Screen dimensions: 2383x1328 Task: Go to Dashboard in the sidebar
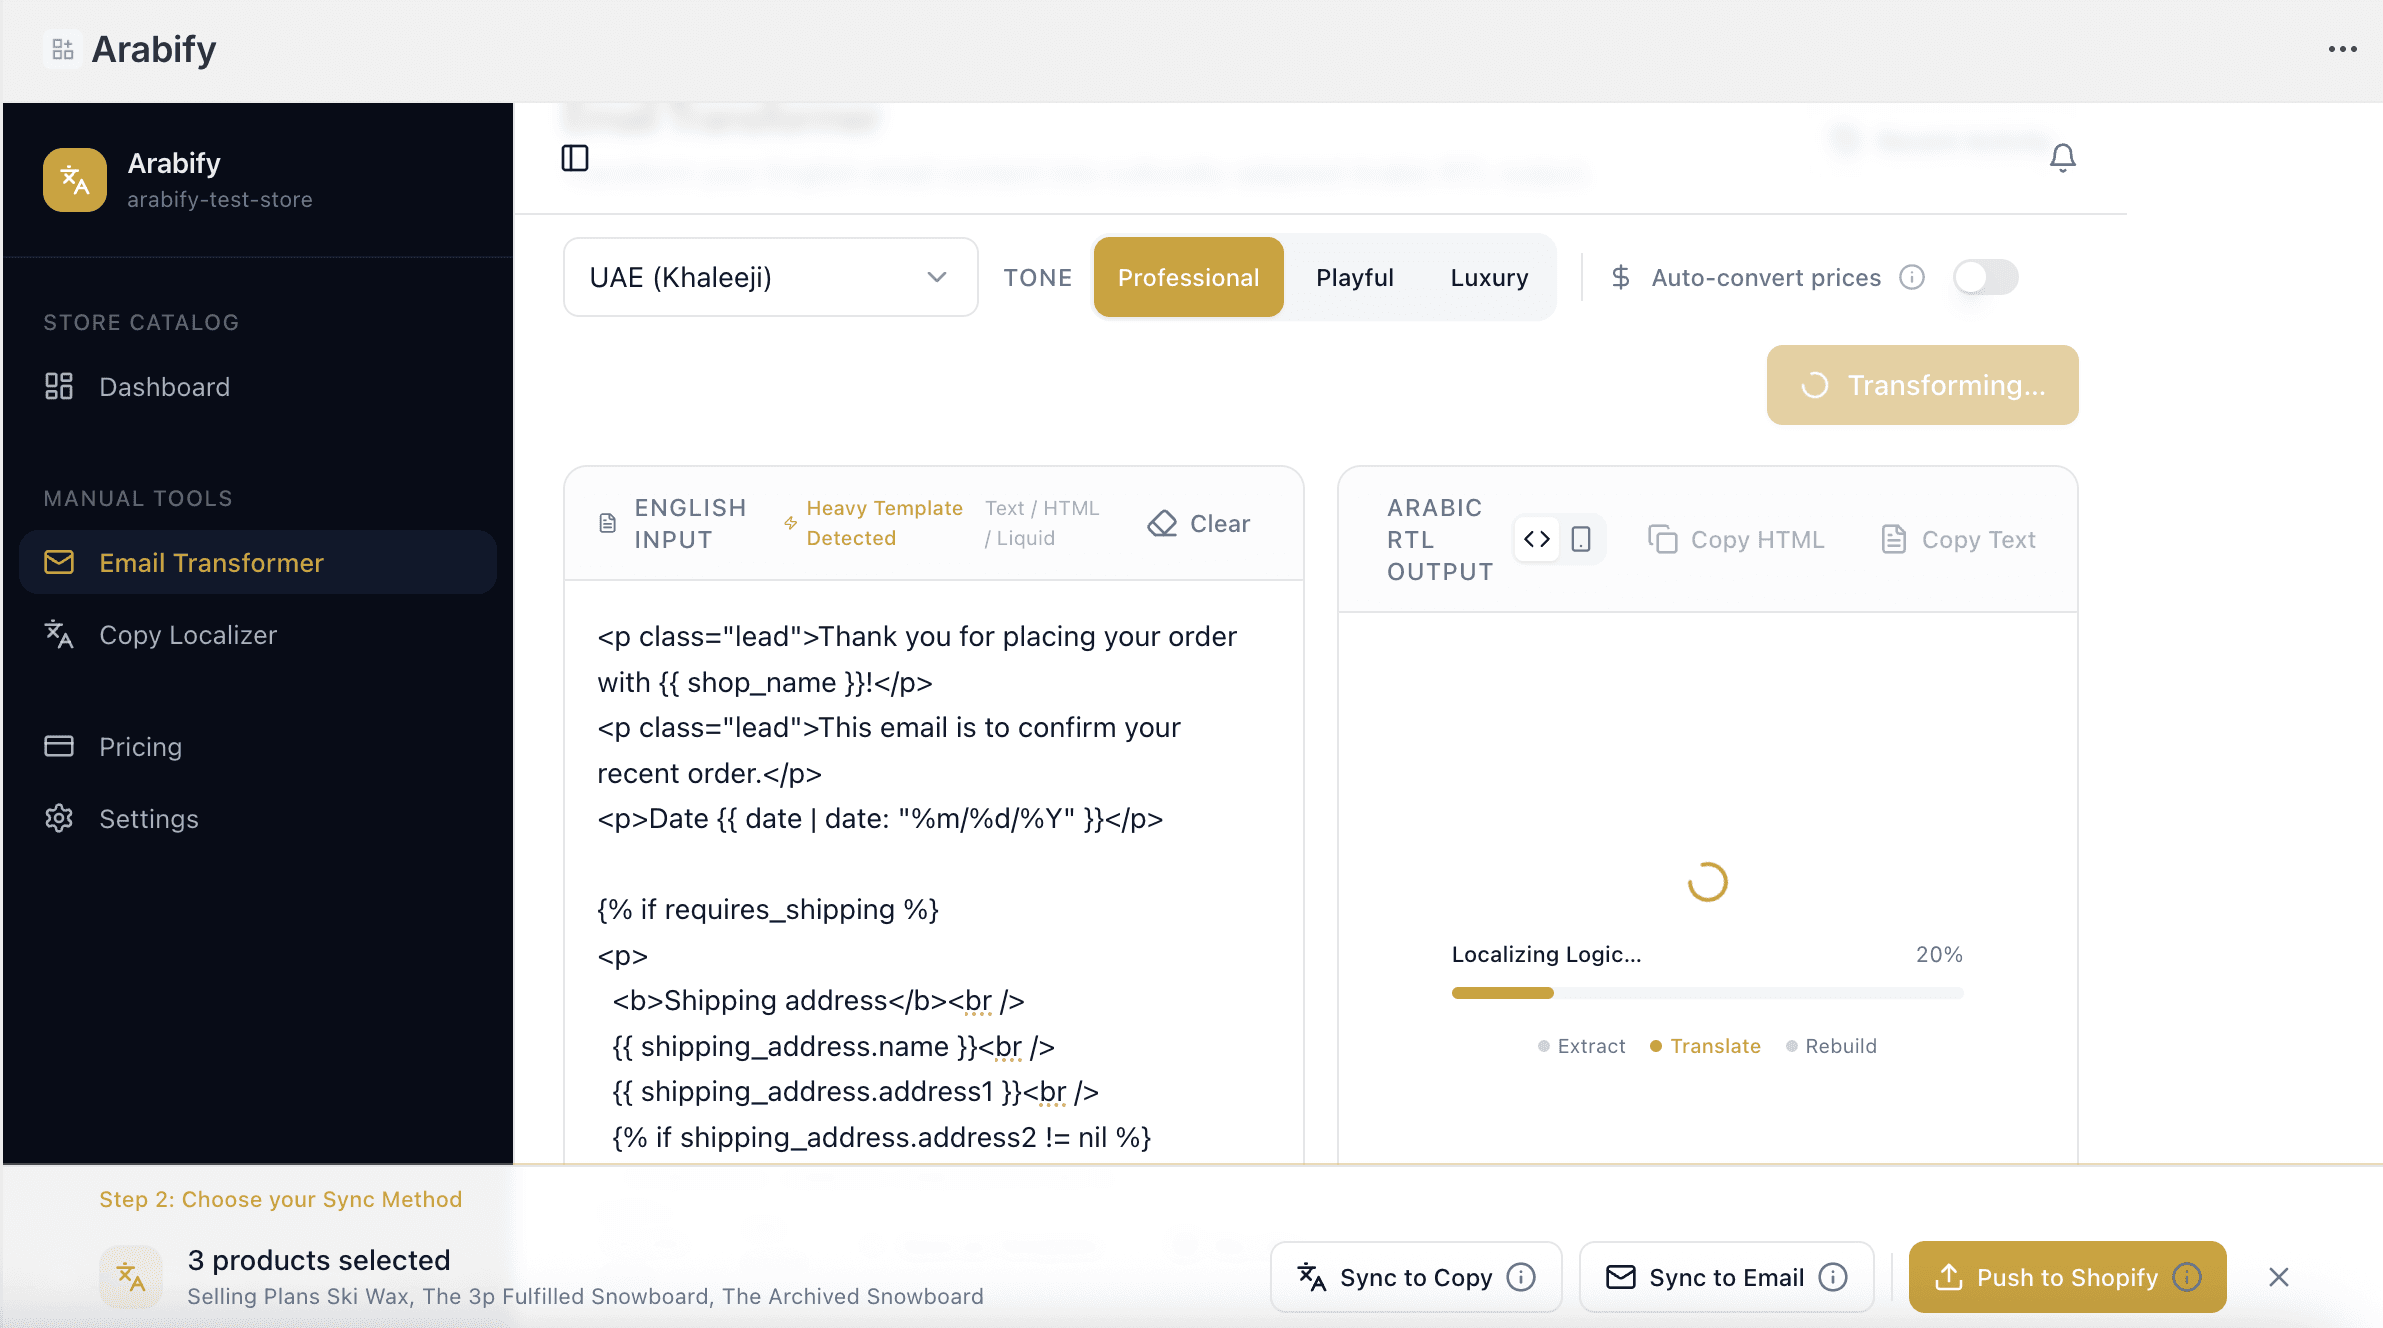click(x=164, y=387)
